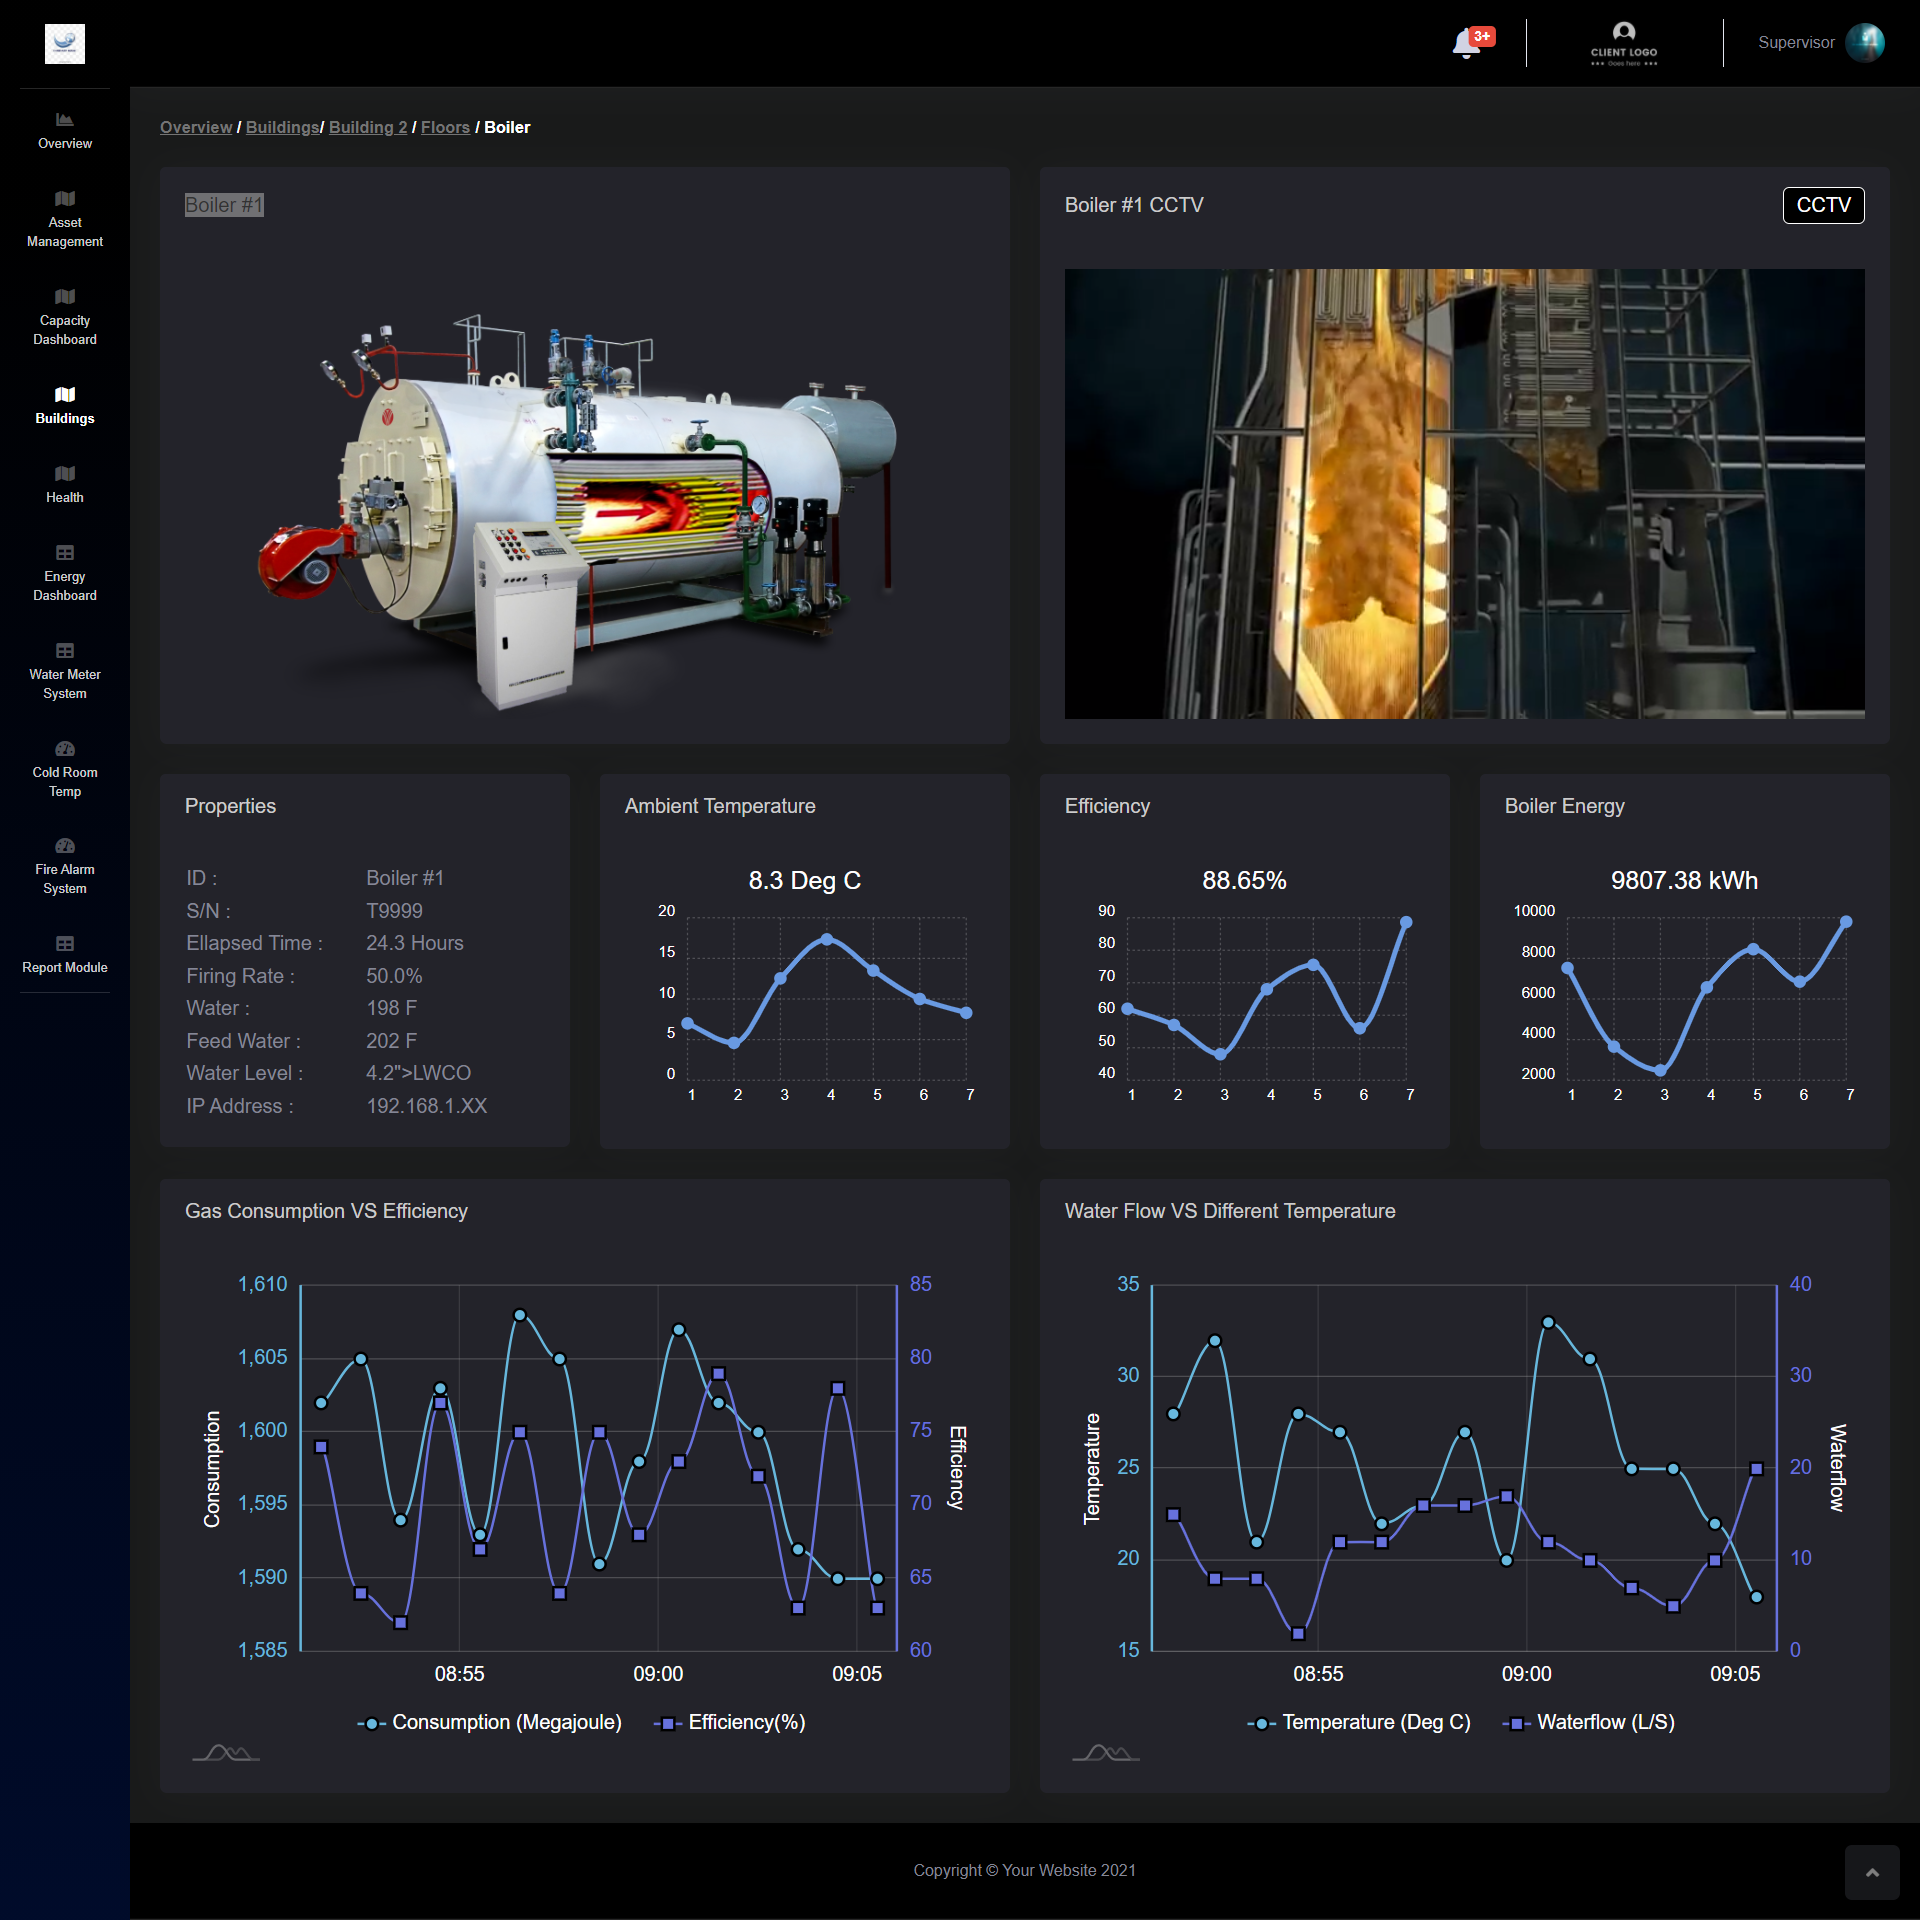Click the Fire Alarm System gauge icon

[x=65, y=845]
